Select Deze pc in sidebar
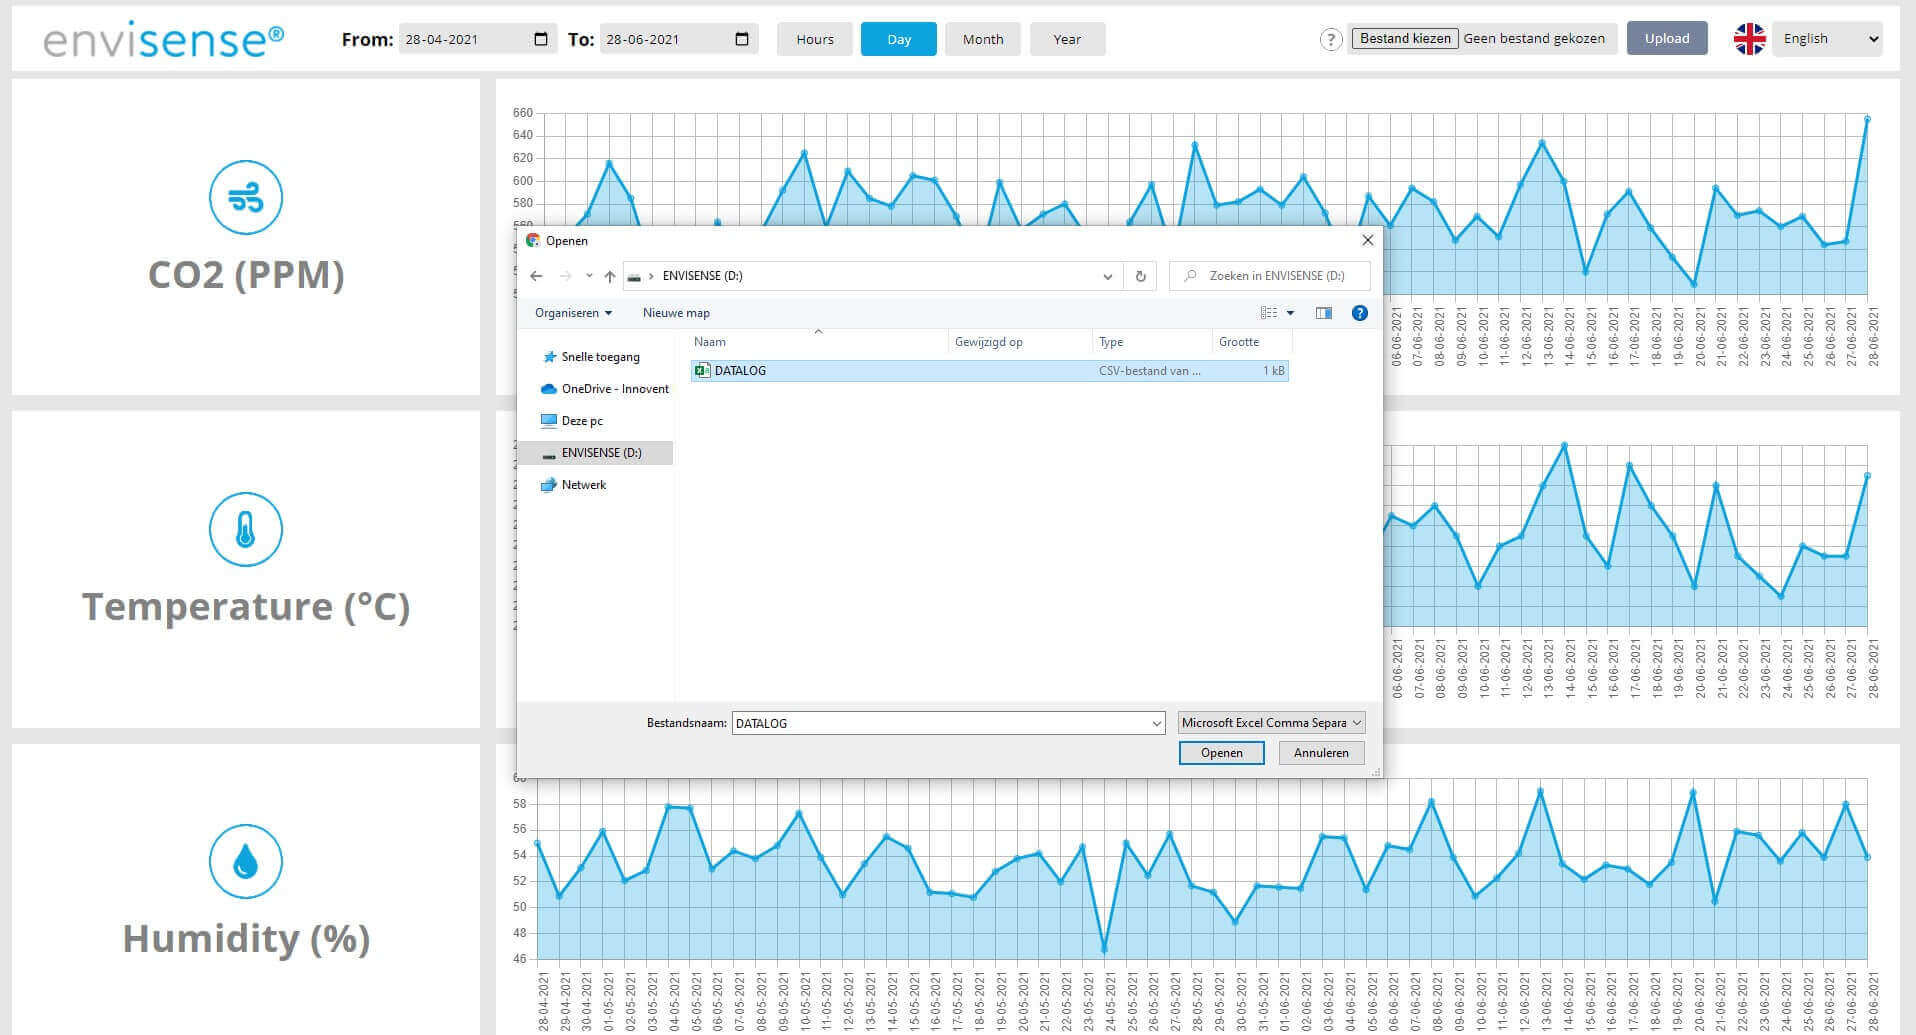This screenshot has height=1035, width=1916. click(x=572, y=421)
